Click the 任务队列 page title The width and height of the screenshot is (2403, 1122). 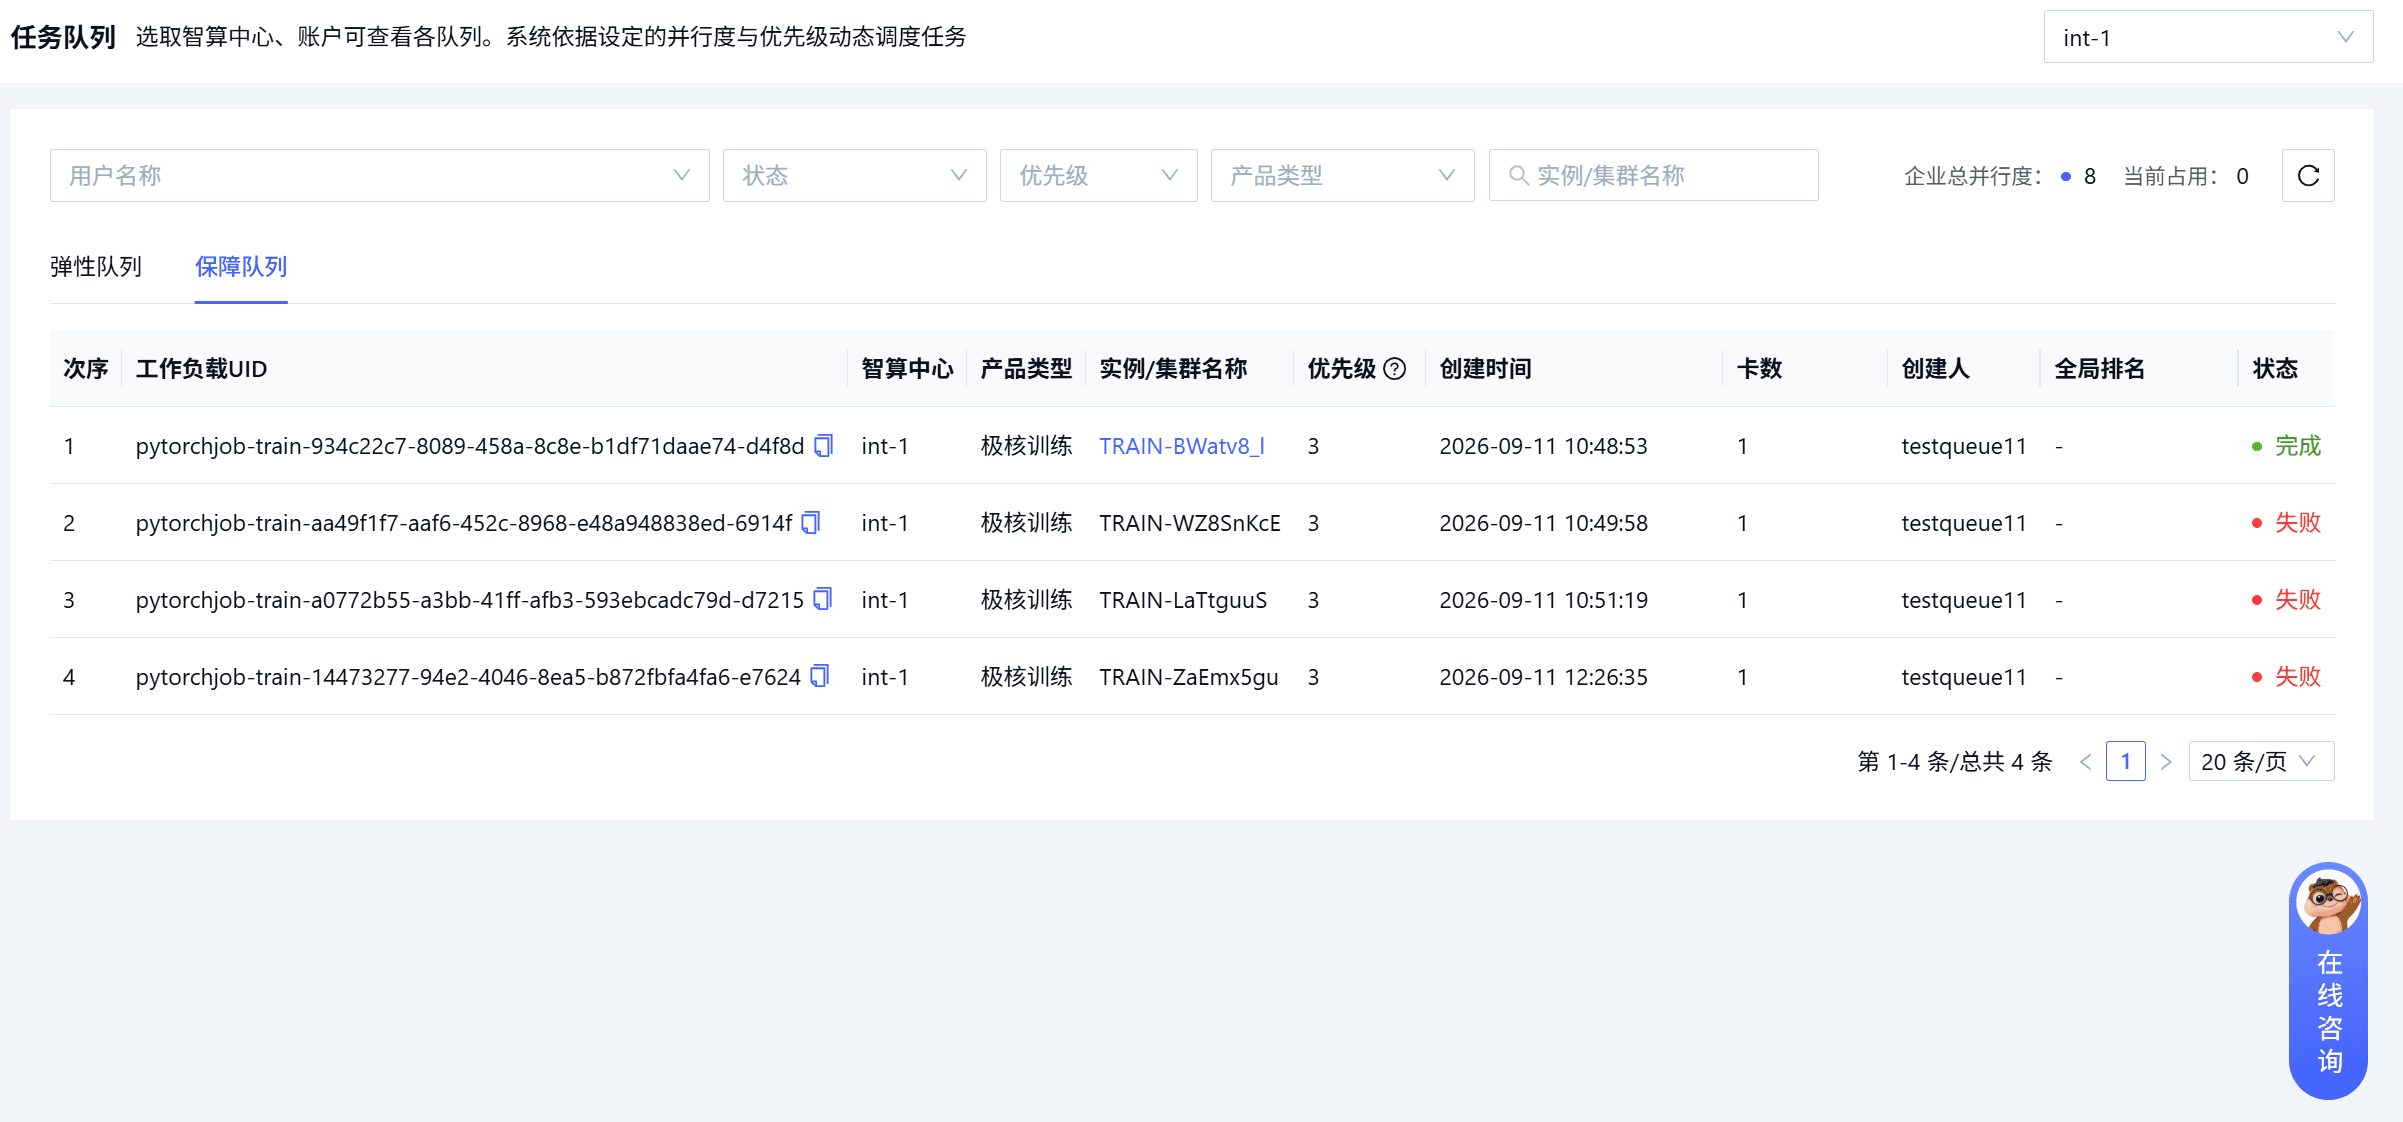[63, 37]
